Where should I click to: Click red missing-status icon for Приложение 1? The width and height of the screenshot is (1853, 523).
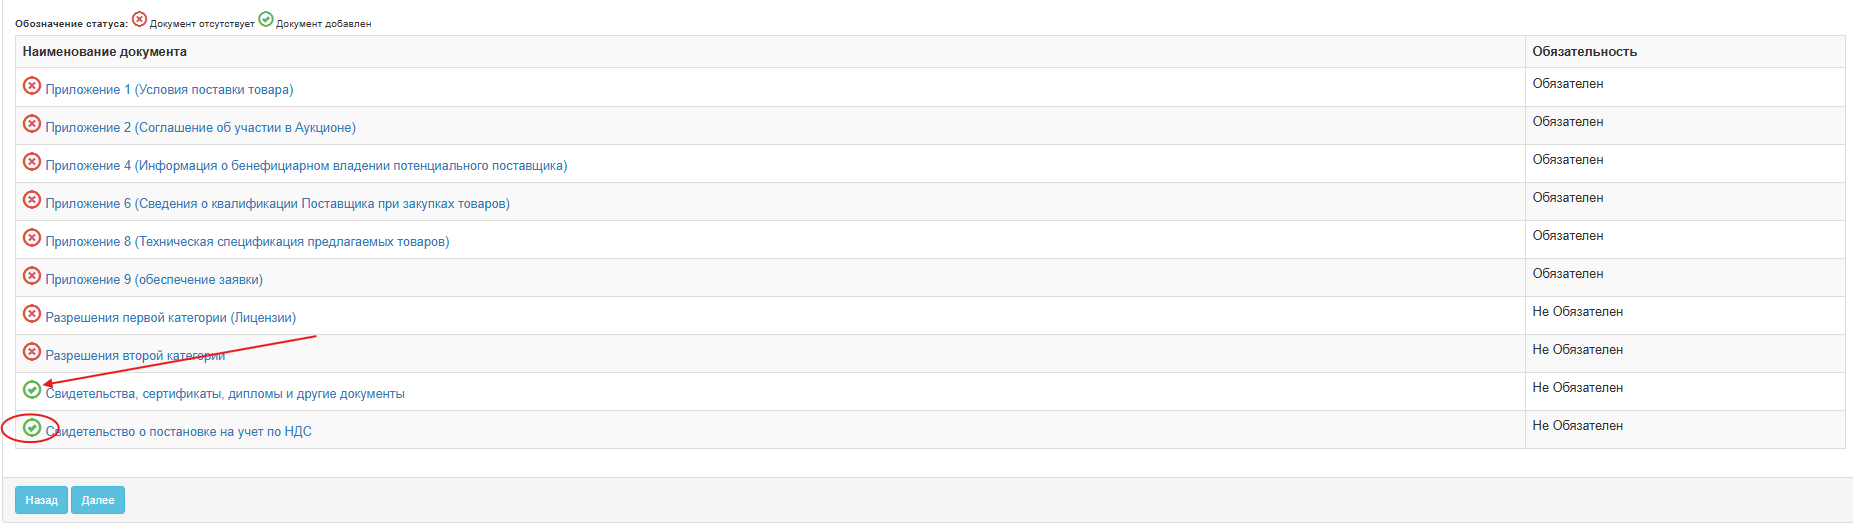pos(32,86)
